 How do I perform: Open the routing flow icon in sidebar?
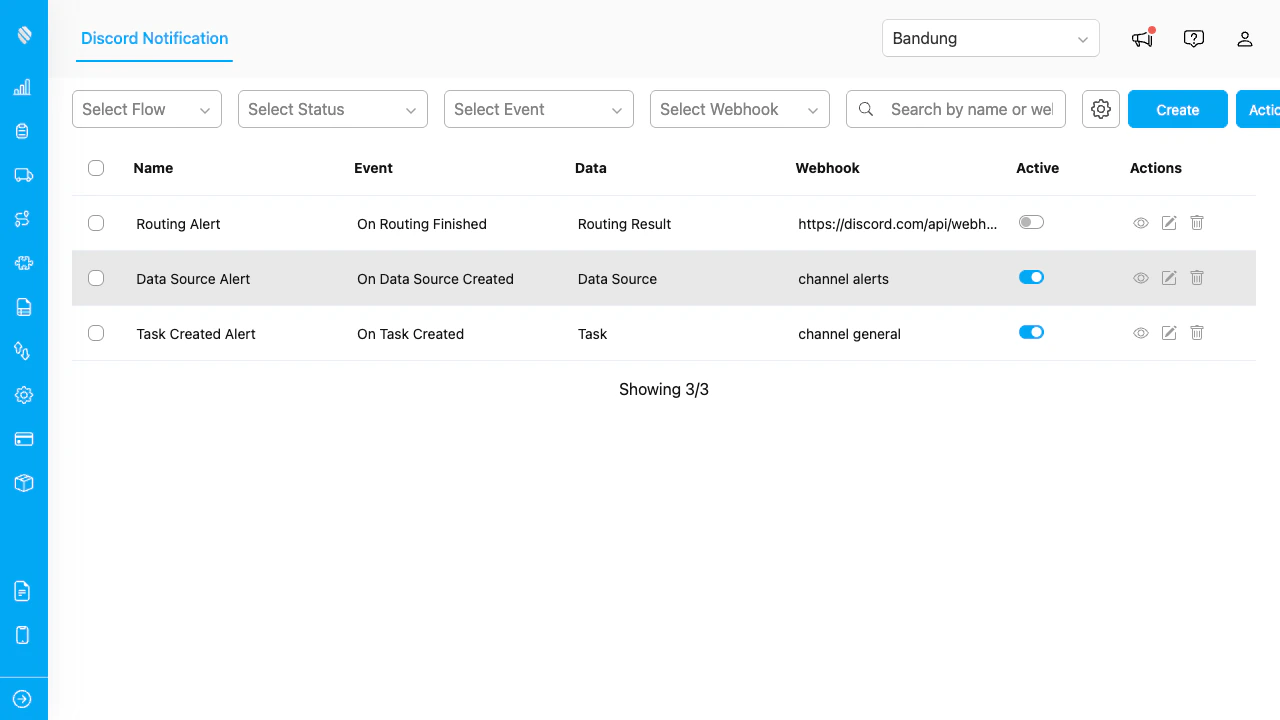point(22,219)
